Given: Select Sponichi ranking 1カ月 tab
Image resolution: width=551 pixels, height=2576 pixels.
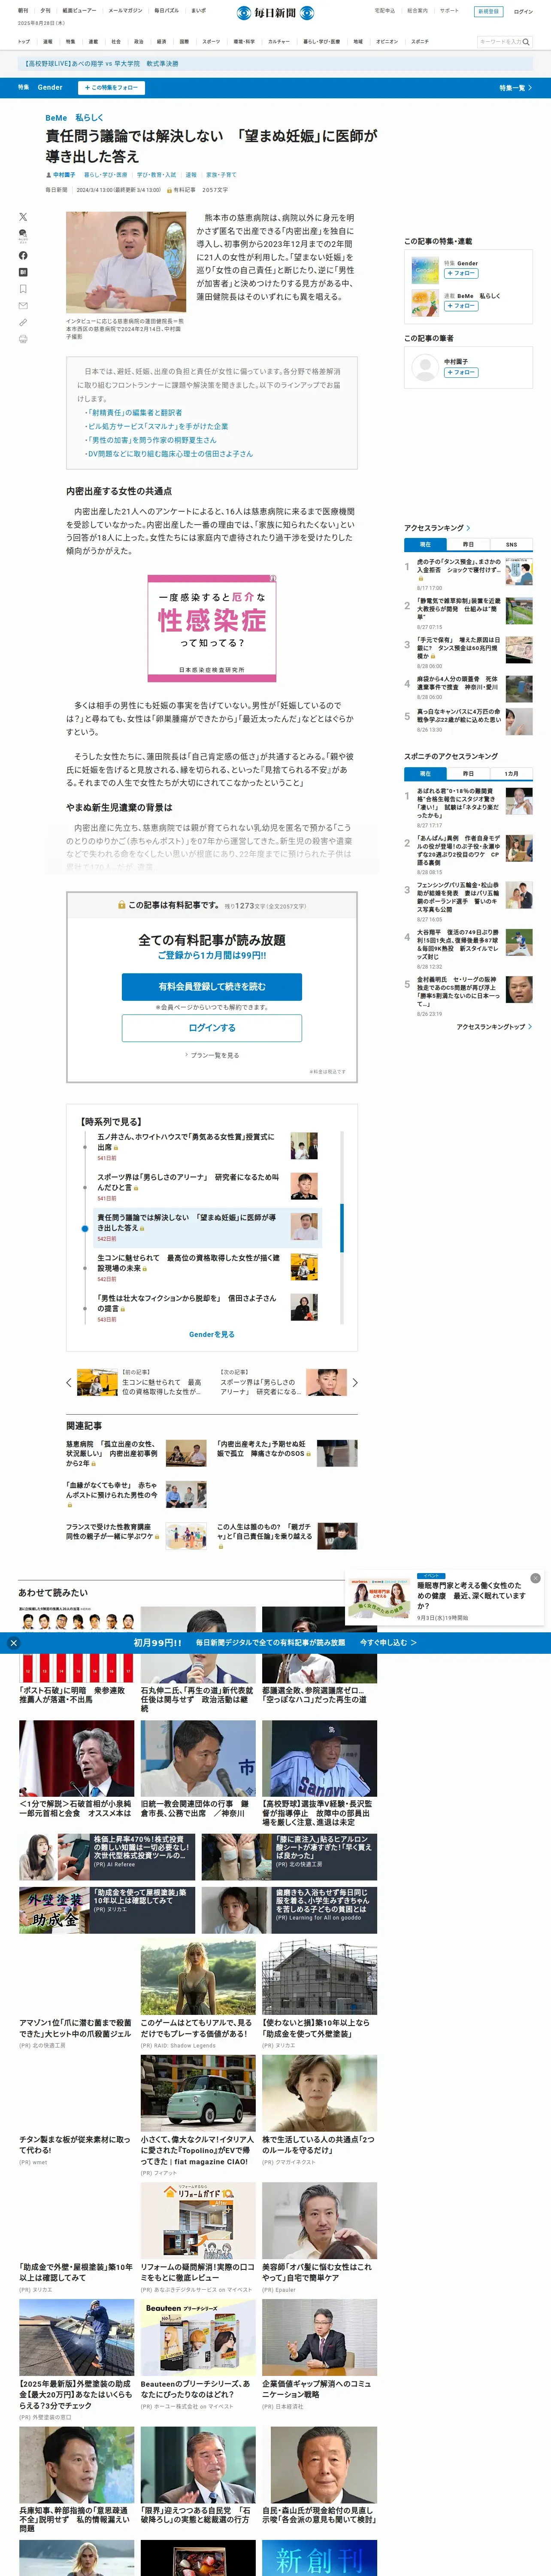Looking at the screenshot, I should tap(511, 774).
